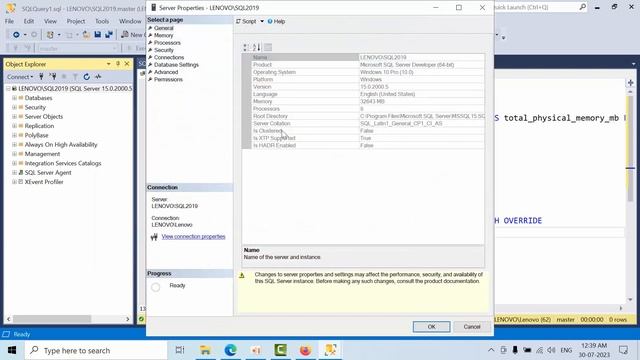The height and width of the screenshot is (360, 640).
Task: Expand the Security node in Object Explorer
Action: coord(14,107)
